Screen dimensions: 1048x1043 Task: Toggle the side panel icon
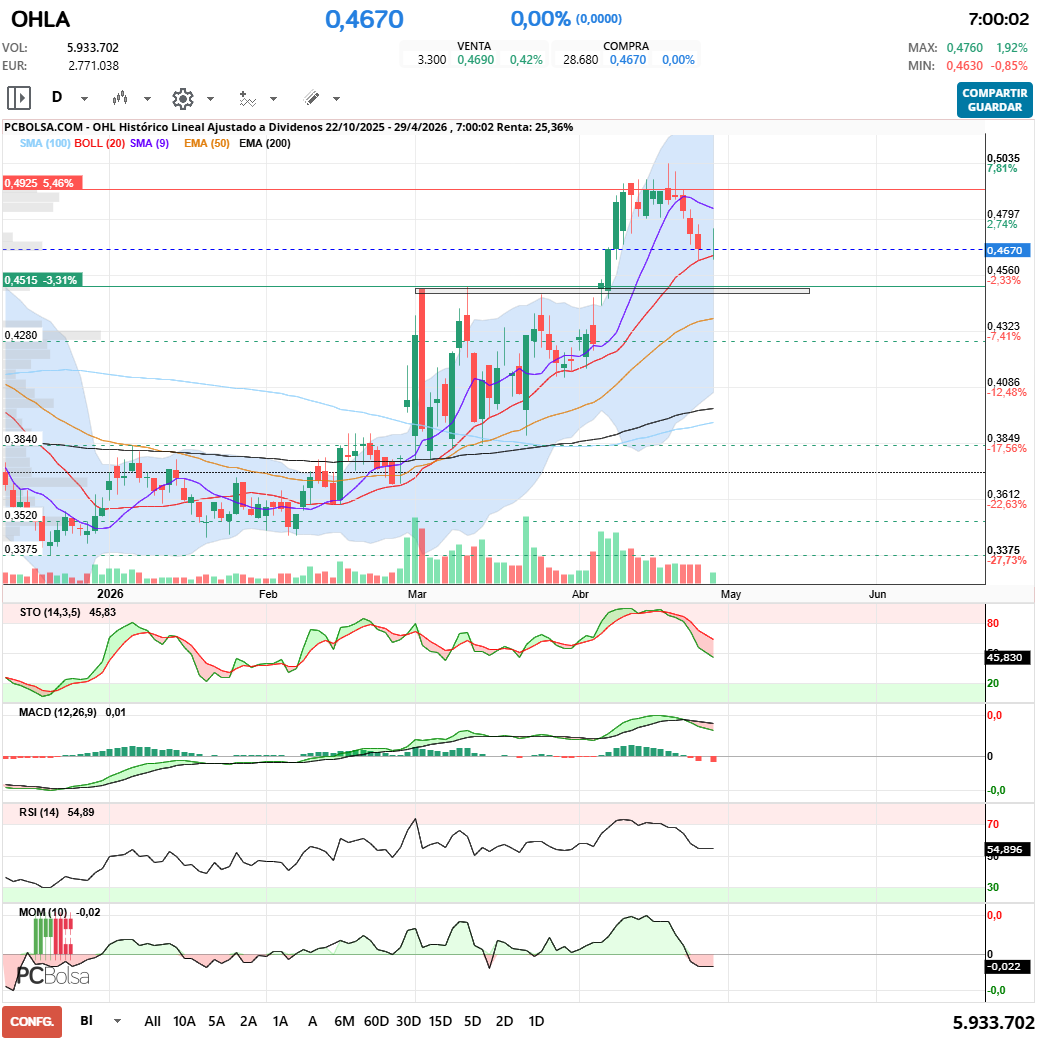[x=19, y=98]
